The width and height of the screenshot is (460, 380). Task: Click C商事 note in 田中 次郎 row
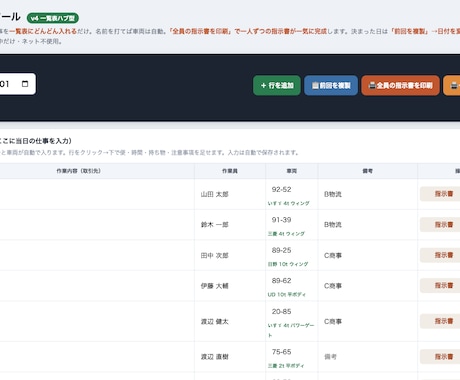(x=333, y=256)
